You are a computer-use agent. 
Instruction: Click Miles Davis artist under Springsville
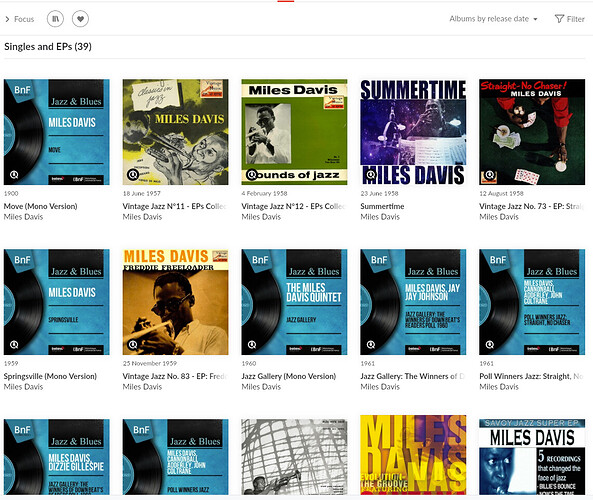click(23, 387)
